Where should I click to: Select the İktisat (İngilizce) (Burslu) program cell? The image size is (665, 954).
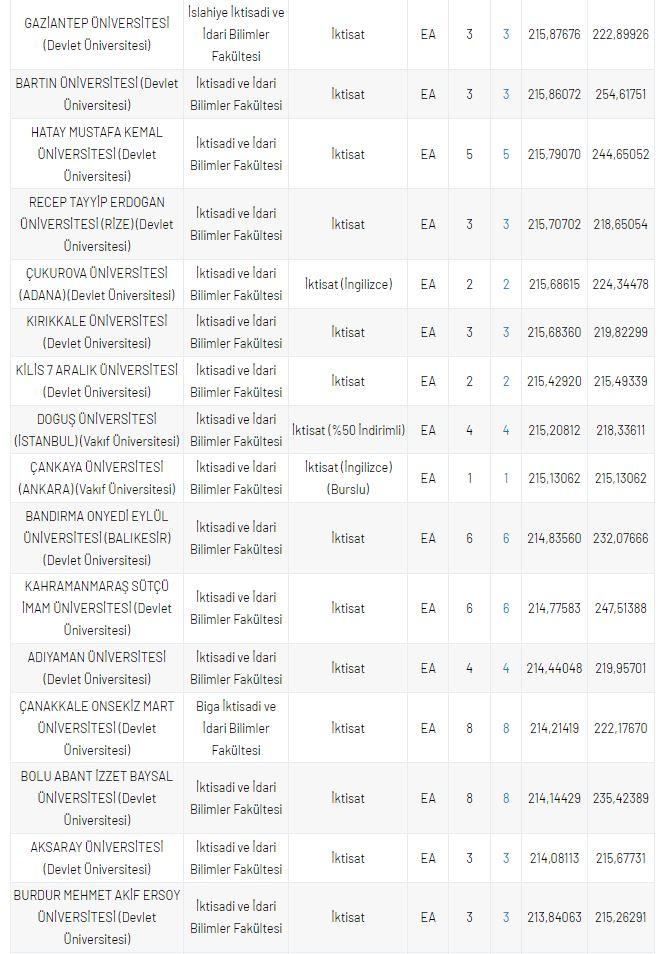pyautogui.click(x=348, y=478)
